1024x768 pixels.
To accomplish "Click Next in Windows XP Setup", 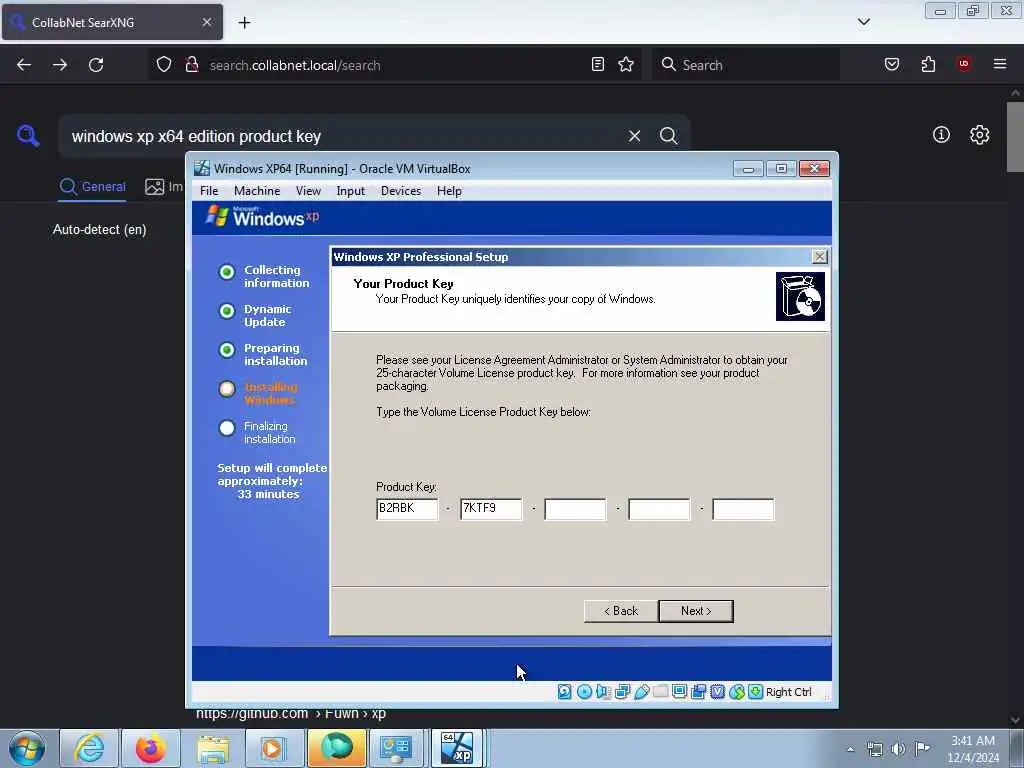I will (696, 611).
